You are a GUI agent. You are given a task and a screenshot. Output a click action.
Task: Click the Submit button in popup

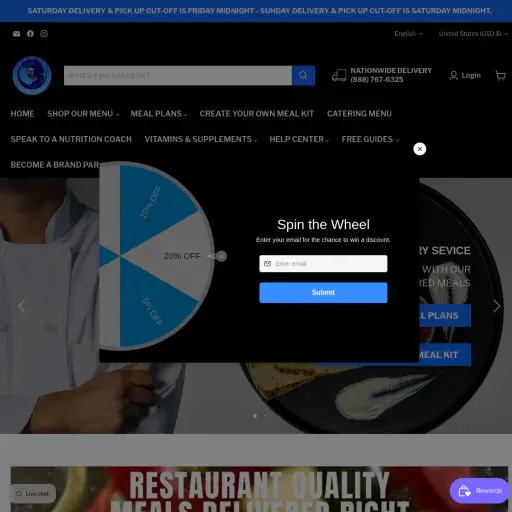(x=323, y=293)
